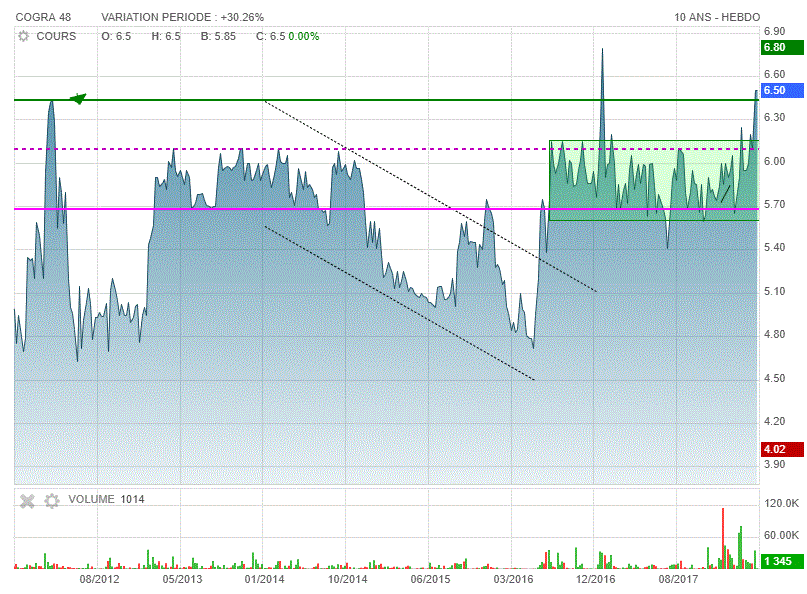Screen dimensions: 807x594
Task: Remove the VOLUME indicator with X icon
Action: pos(27,500)
